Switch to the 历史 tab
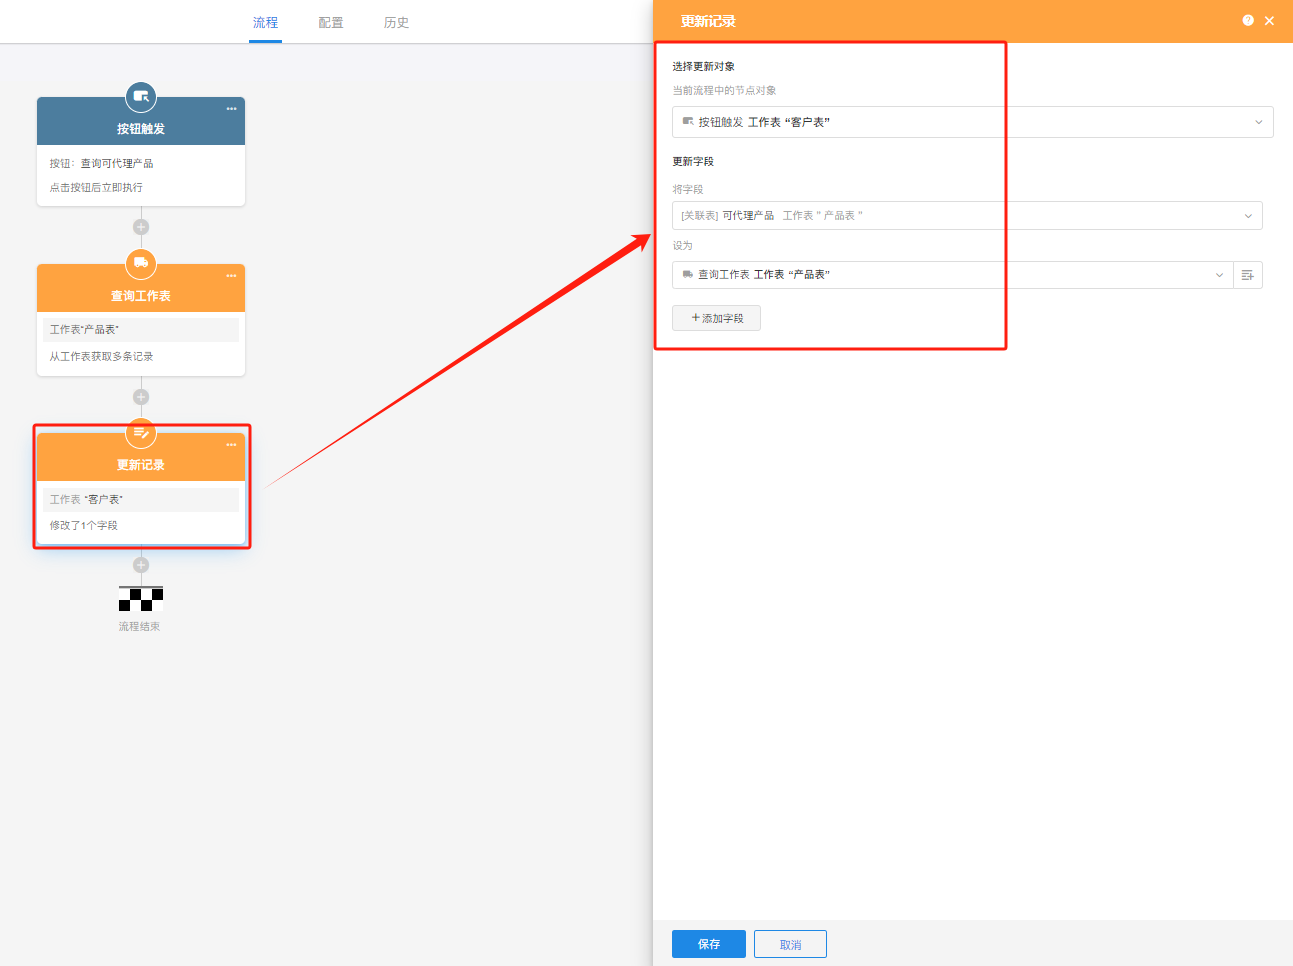The image size is (1293, 966). [397, 22]
